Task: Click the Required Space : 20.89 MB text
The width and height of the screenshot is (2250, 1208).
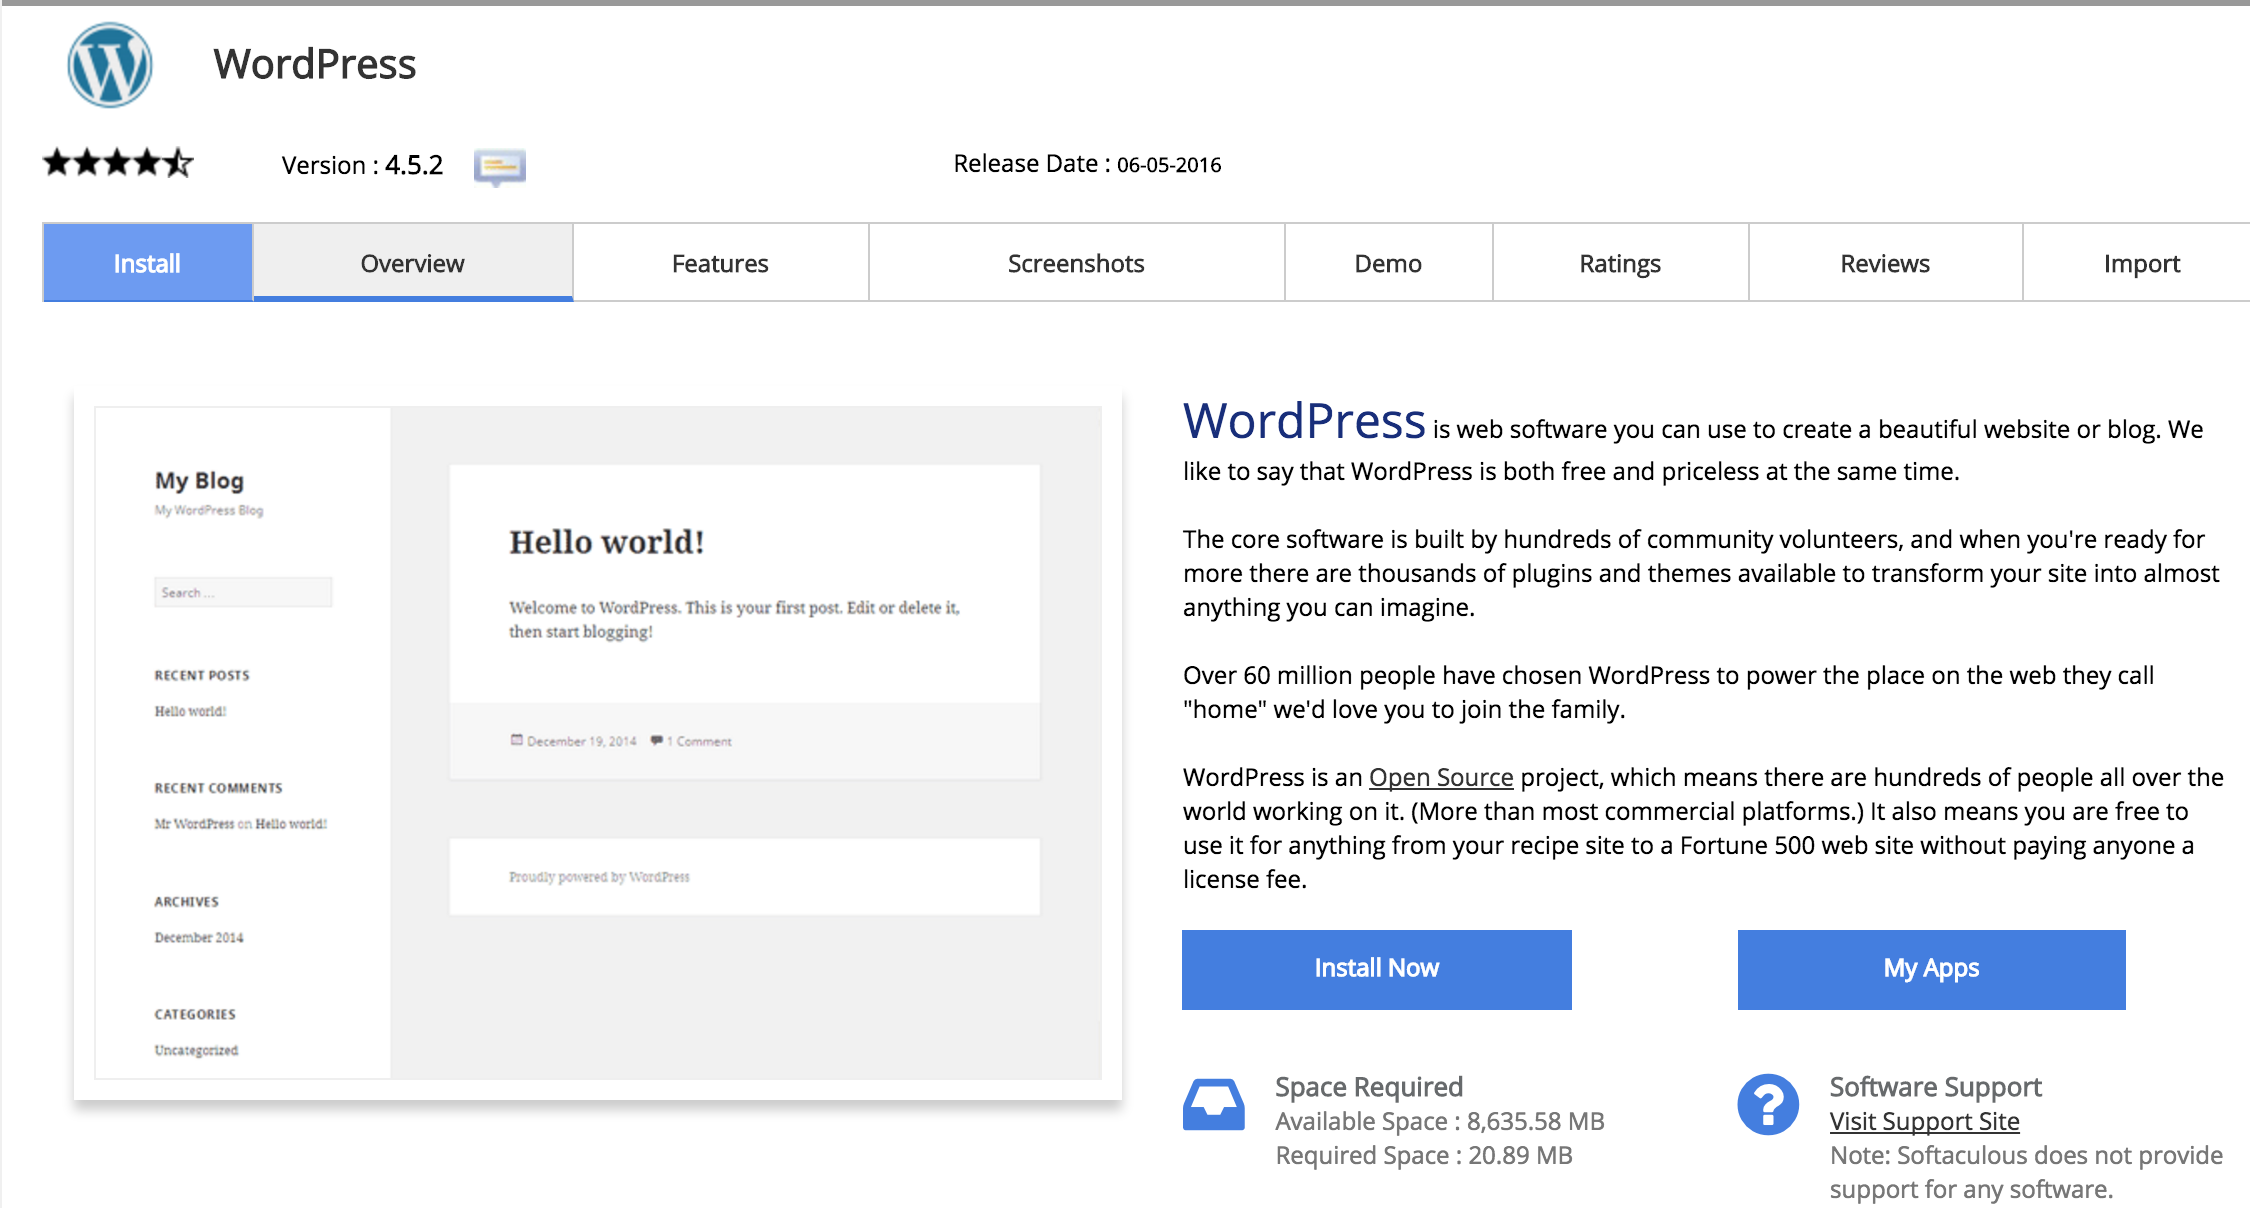Action: pyautogui.click(x=1423, y=1155)
